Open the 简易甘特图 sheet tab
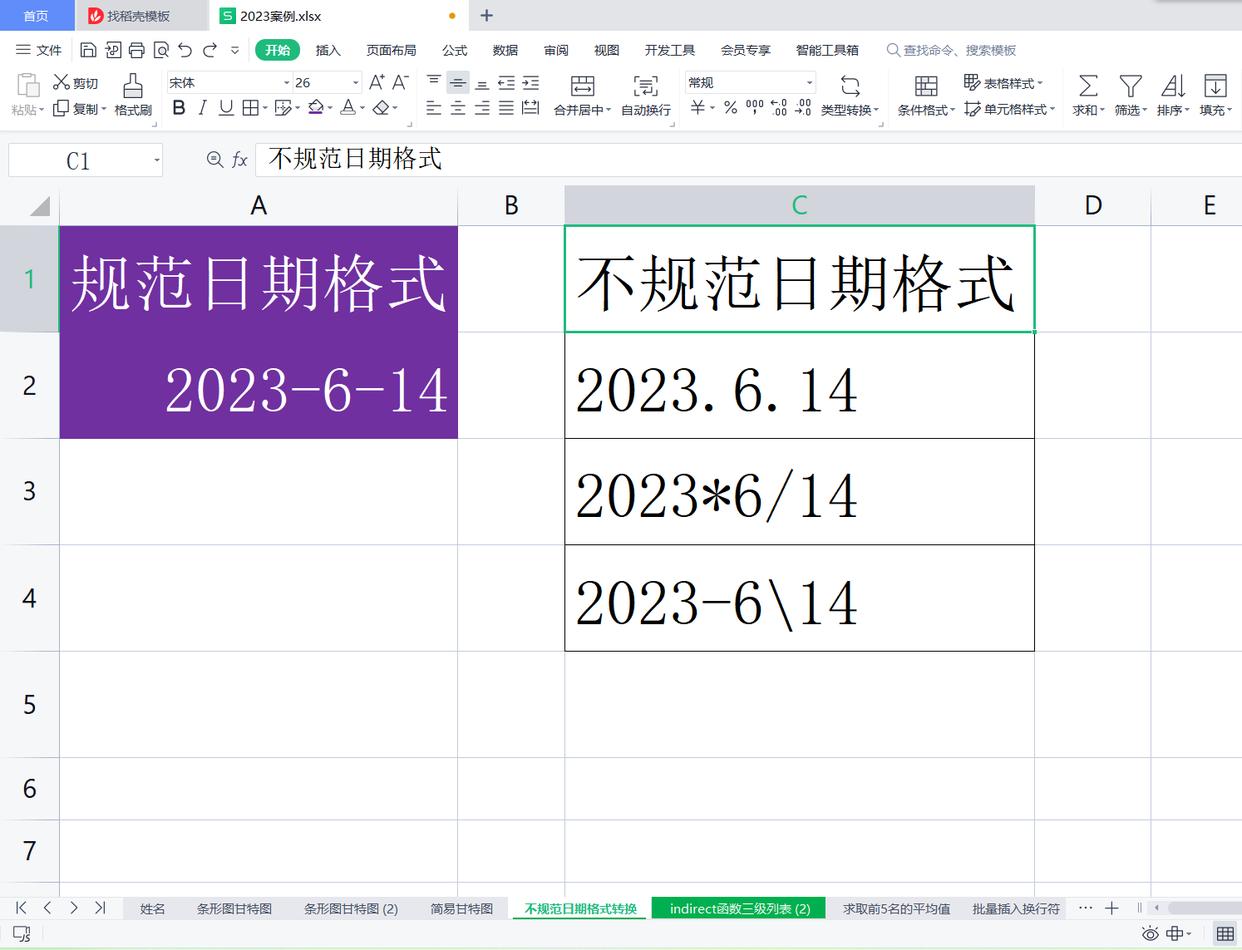1242x950 pixels. (461, 908)
